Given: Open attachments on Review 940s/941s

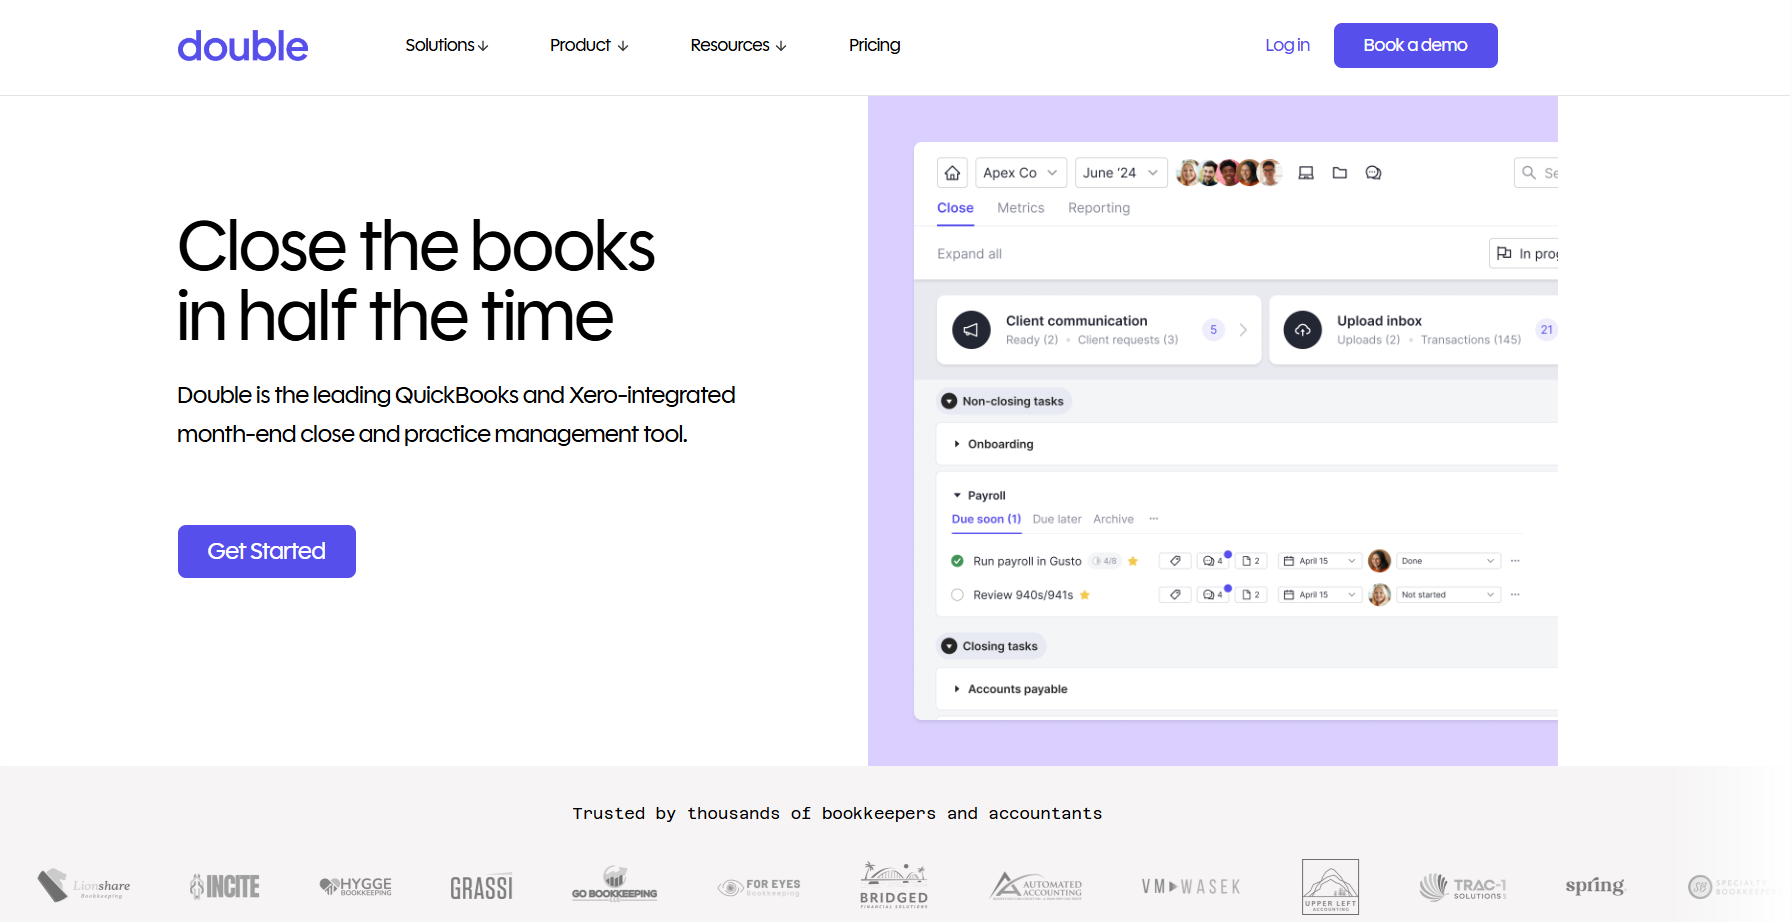Looking at the screenshot, I should pos(1251,595).
